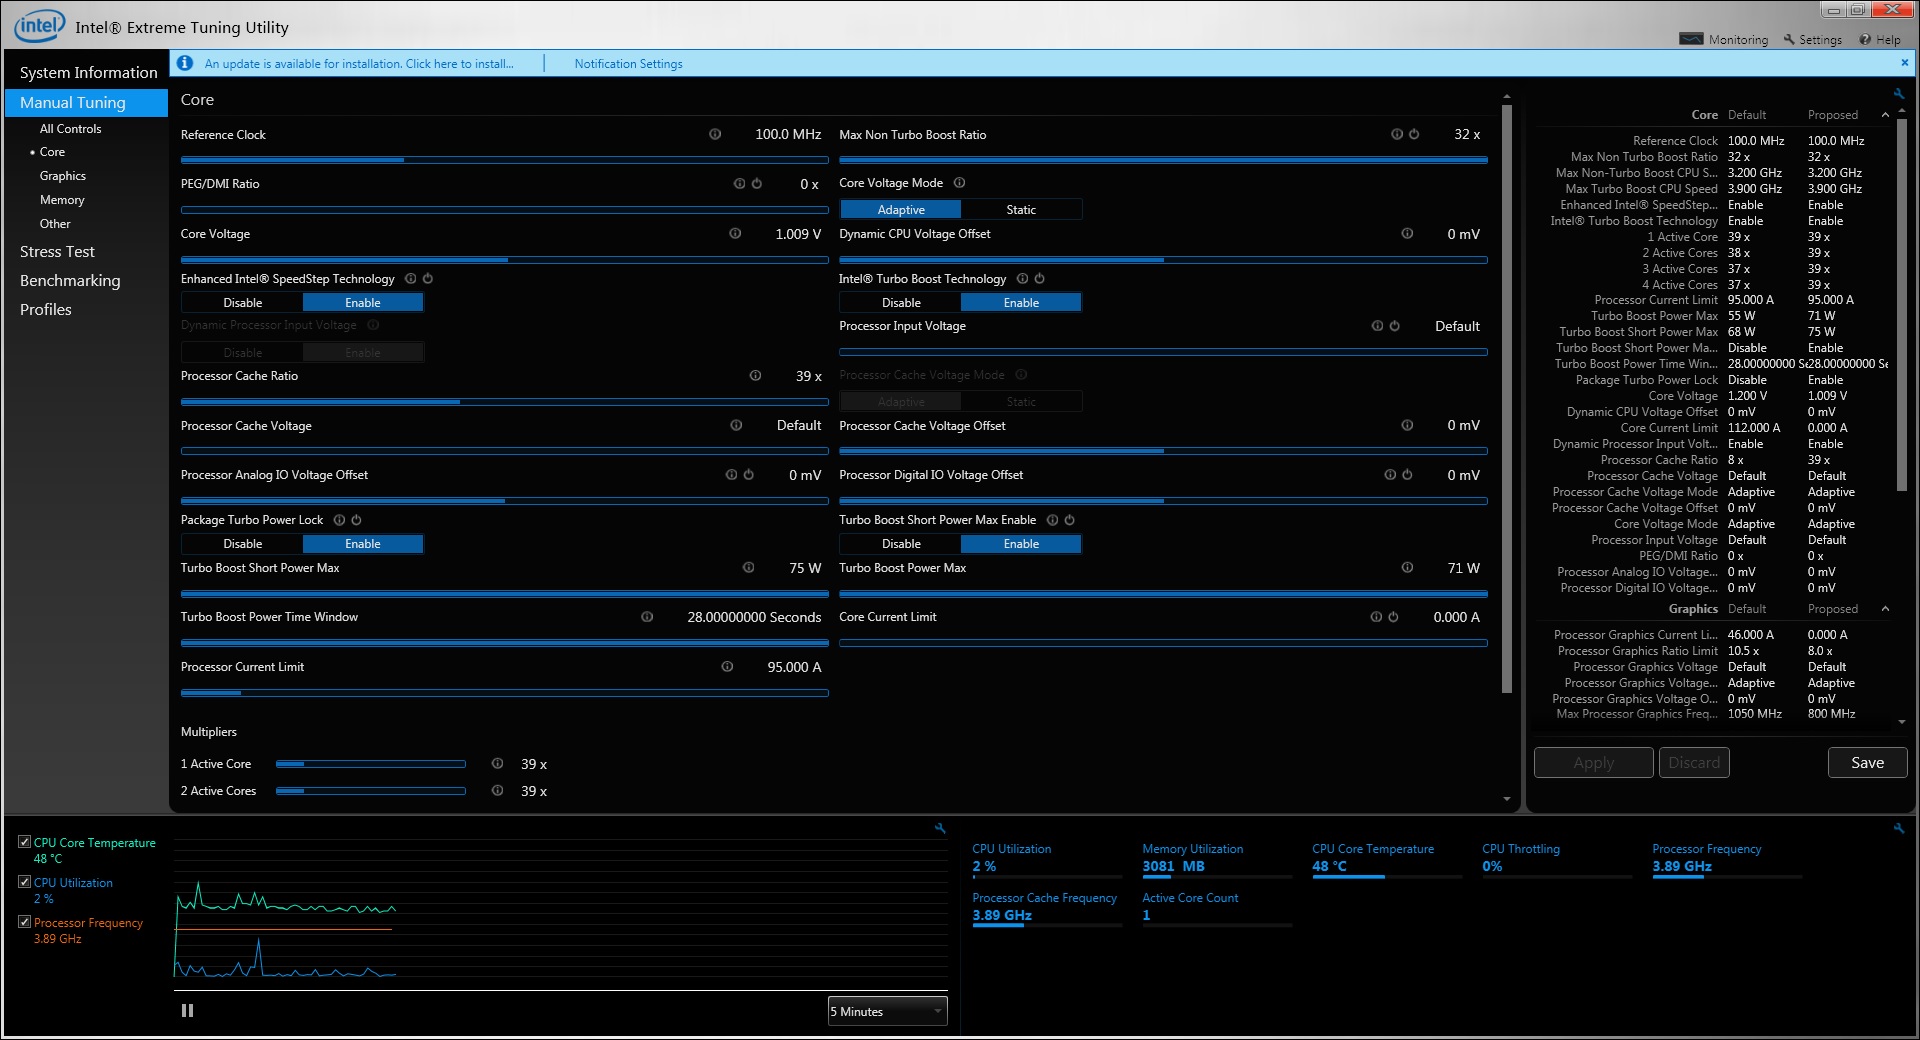Click the info icon beside Max Non Turbo Boost Ratio
The image size is (1920, 1040).
[1397, 134]
